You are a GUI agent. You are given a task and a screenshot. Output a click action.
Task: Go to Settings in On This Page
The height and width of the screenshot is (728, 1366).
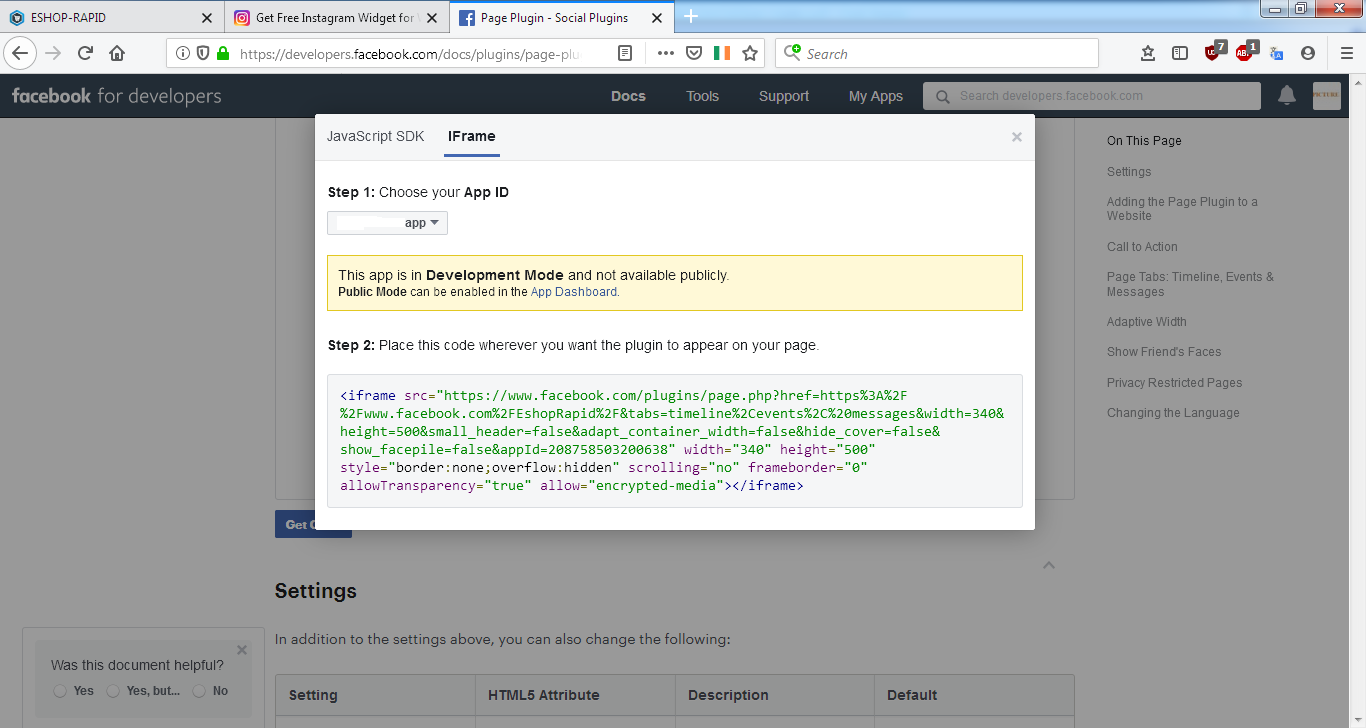point(1129,172)
